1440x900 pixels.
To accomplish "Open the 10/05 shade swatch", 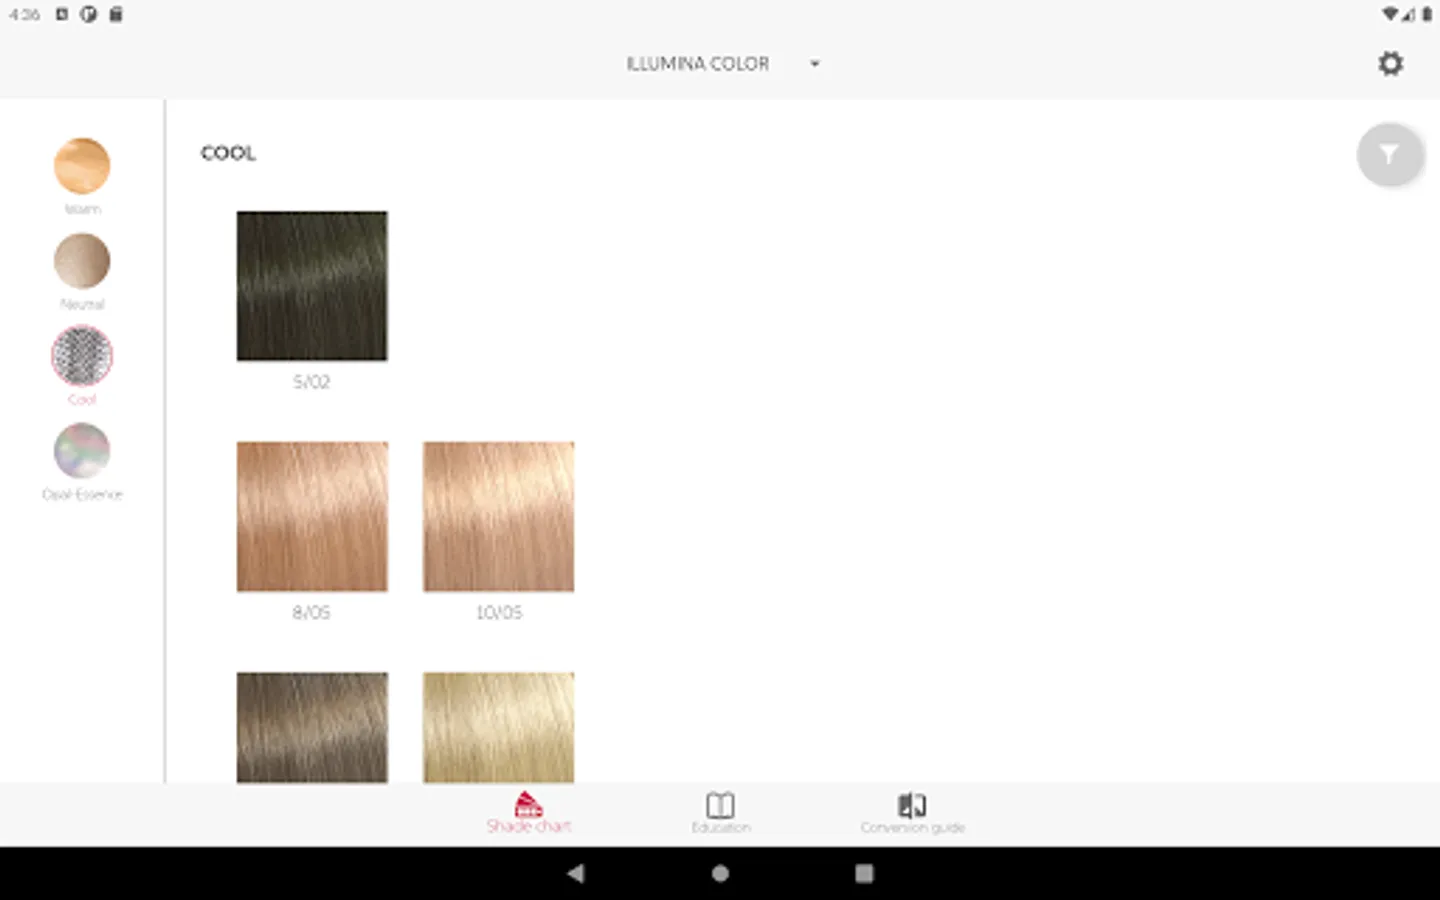I will pyautogui.click(x=499, y=517).
